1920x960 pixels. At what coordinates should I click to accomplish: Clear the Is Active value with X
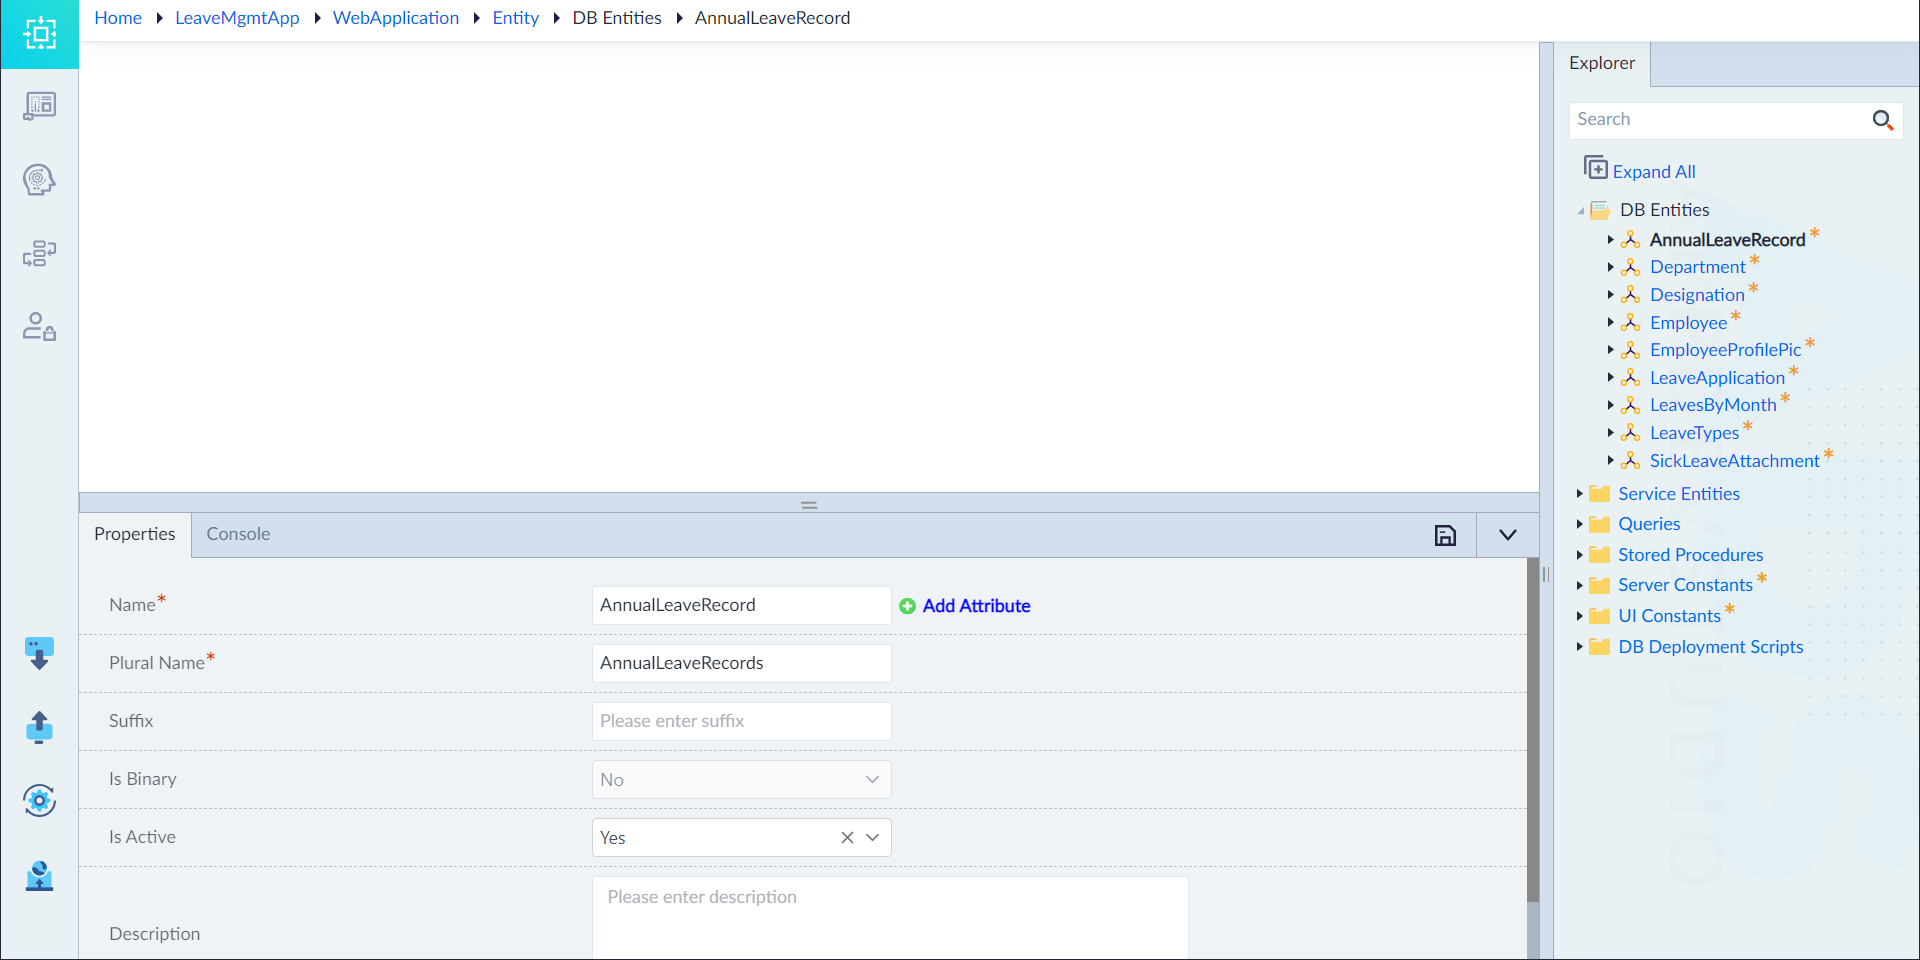click(x=847, y=838)
